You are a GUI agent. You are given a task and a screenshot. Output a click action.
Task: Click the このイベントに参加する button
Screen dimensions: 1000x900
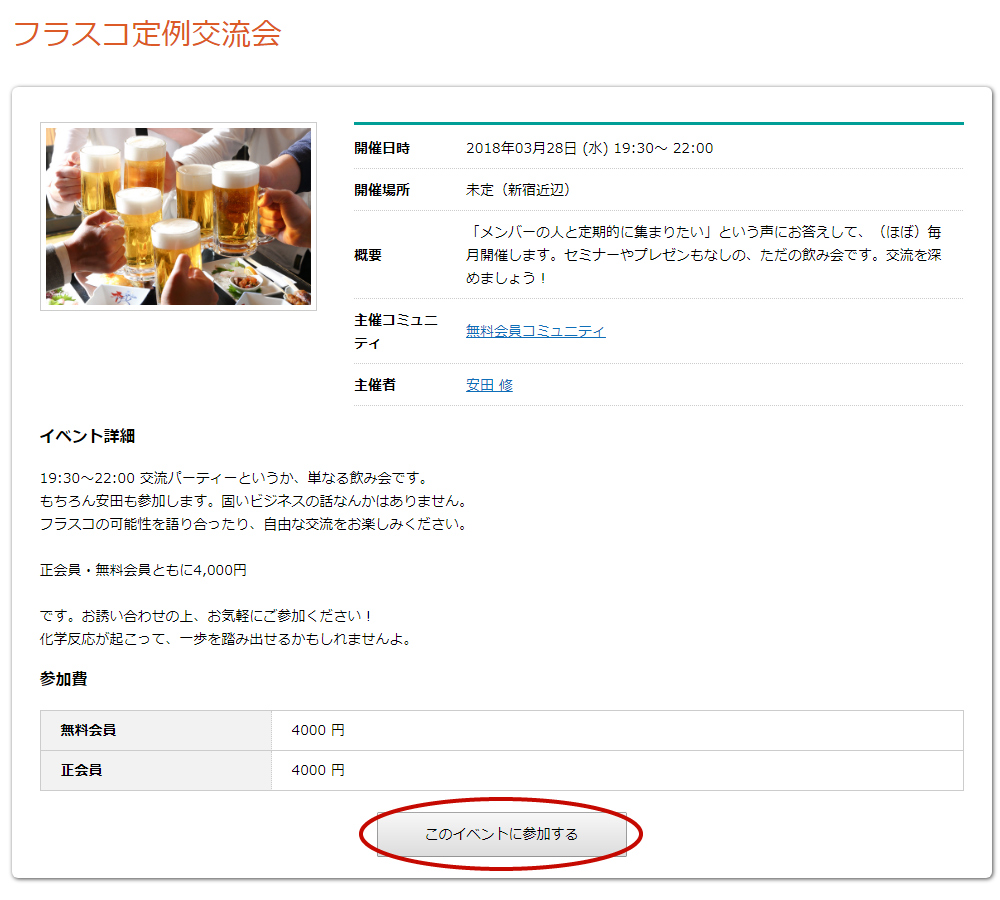[x=501, y=834]
